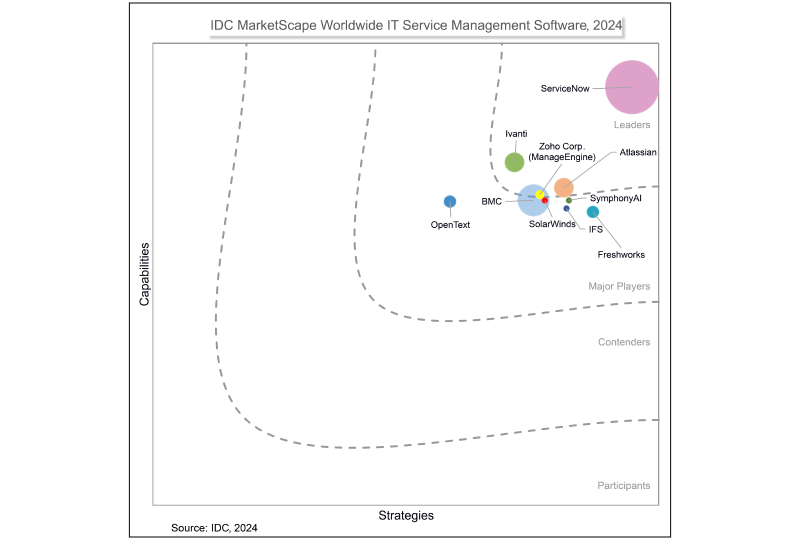Screen dimensions: 800x540
Task: Click the Freshworks label
Action: 621,255
